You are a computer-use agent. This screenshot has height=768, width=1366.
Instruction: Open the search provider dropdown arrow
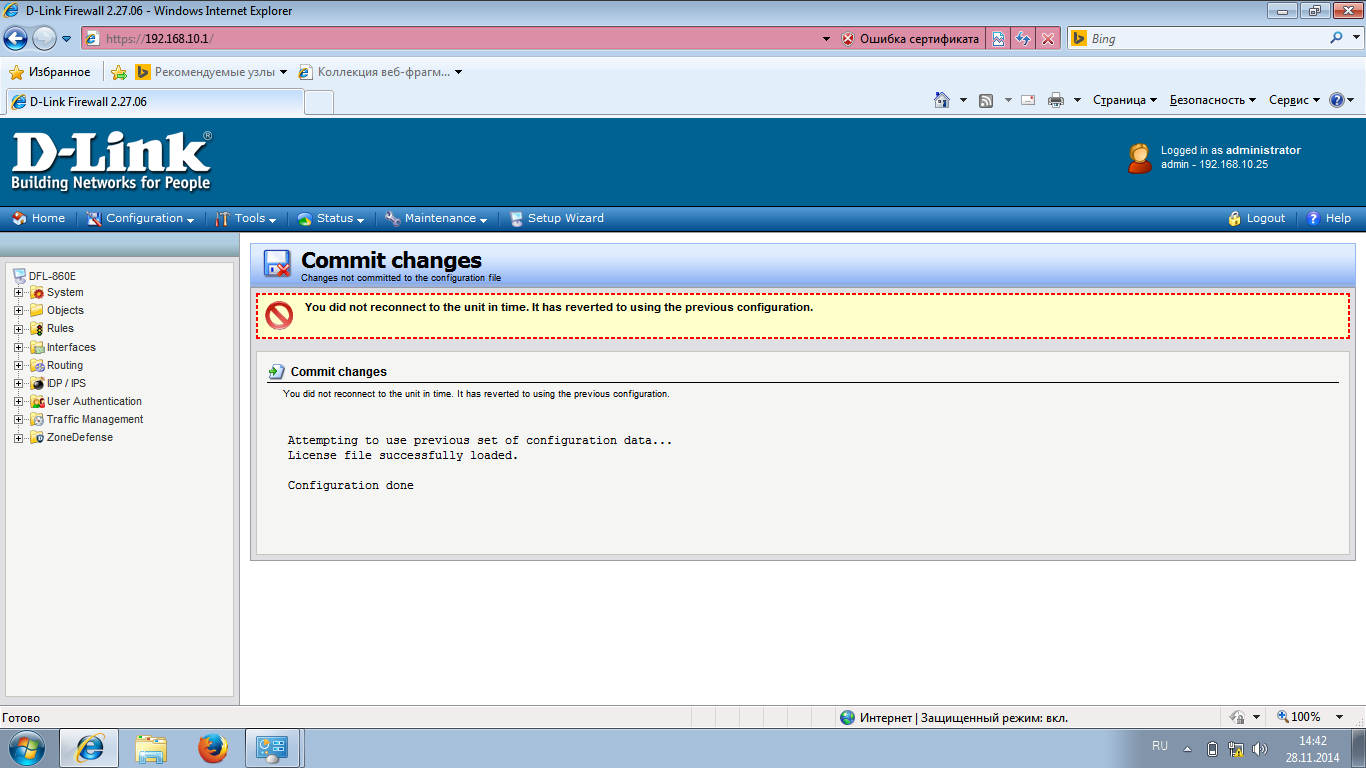coord(1355,38)
